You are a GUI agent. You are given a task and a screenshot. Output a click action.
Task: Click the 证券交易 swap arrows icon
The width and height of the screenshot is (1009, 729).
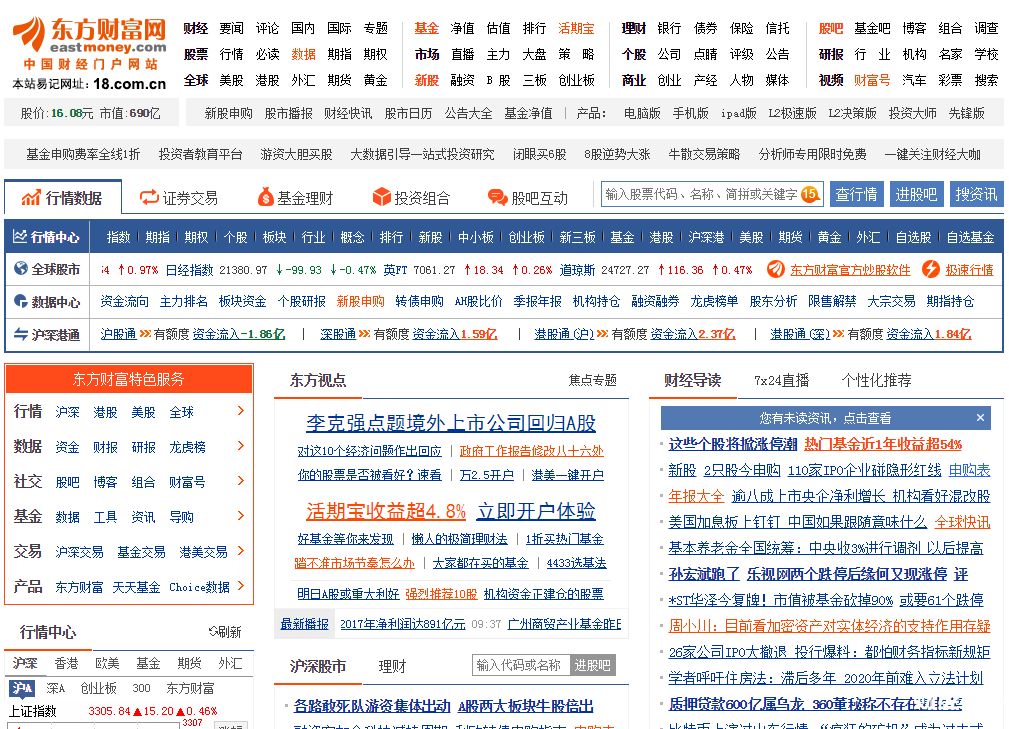(x=149, y=198)
